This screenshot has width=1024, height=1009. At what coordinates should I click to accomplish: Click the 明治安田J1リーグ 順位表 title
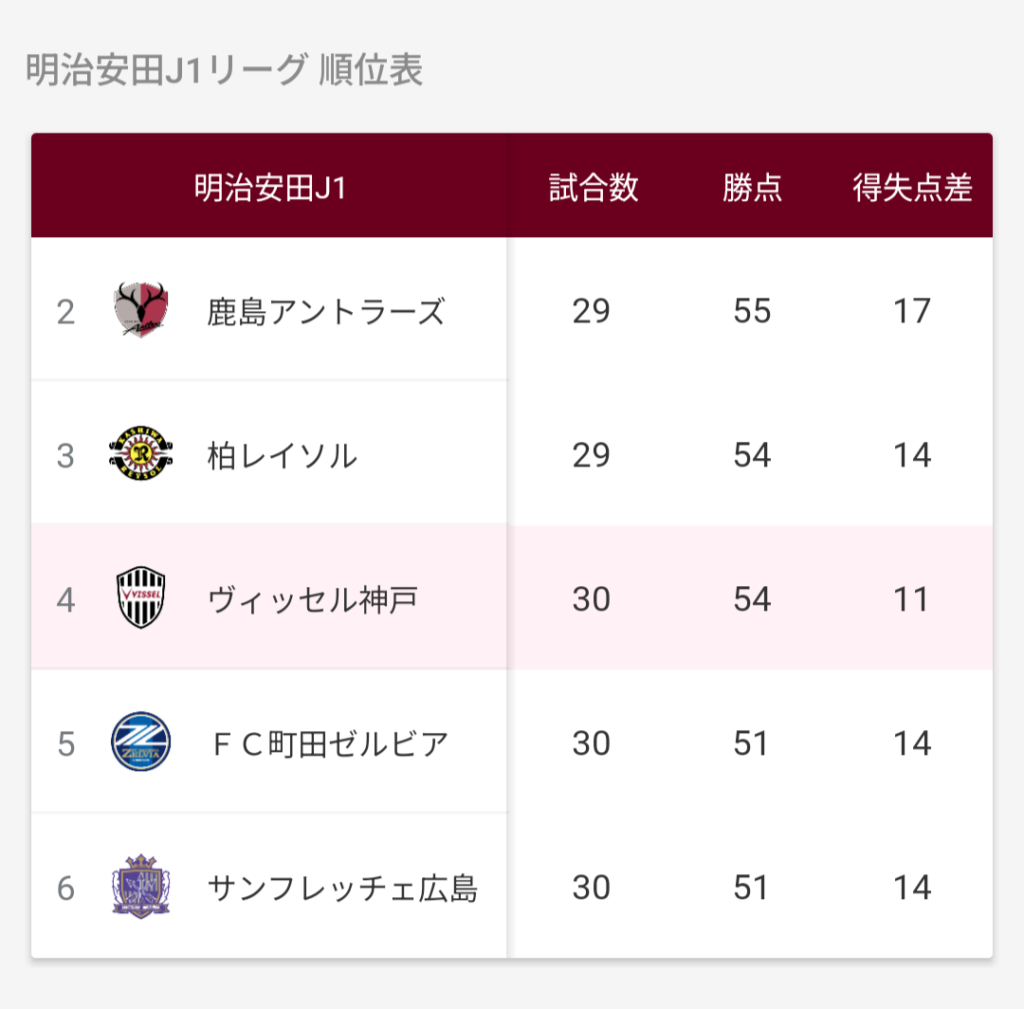pyautogui.click(x=224, y=71)
